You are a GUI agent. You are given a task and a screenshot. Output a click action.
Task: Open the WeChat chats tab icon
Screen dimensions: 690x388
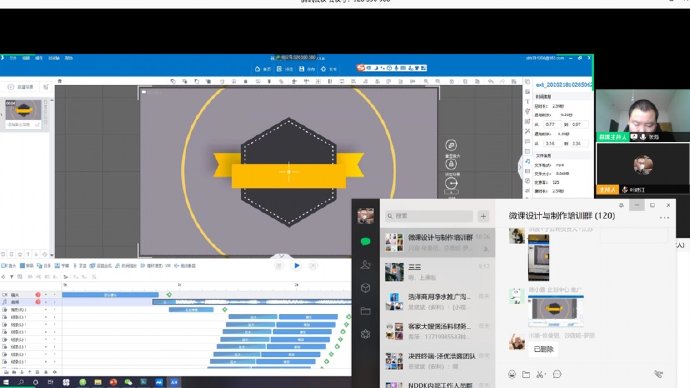(x=365, y=242)
